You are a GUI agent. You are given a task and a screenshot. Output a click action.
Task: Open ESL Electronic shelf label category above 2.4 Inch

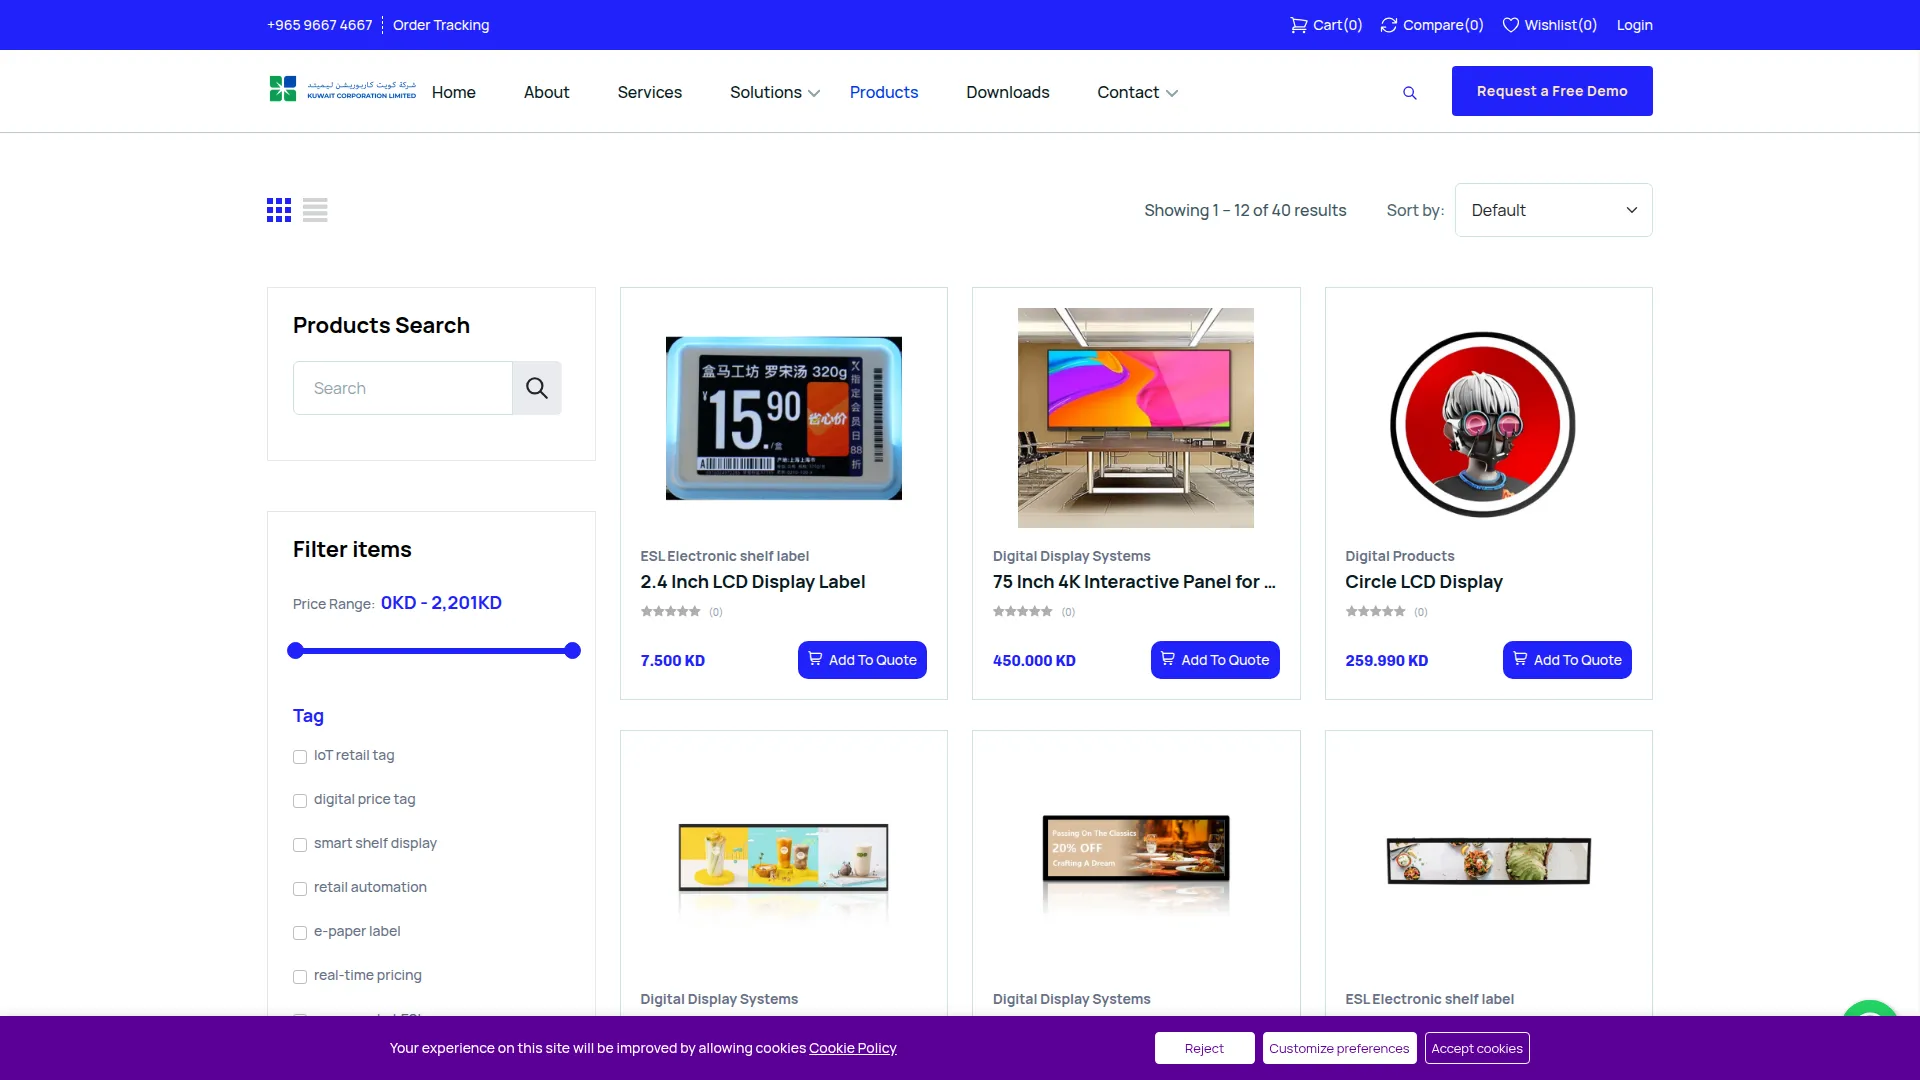point(725,556)
